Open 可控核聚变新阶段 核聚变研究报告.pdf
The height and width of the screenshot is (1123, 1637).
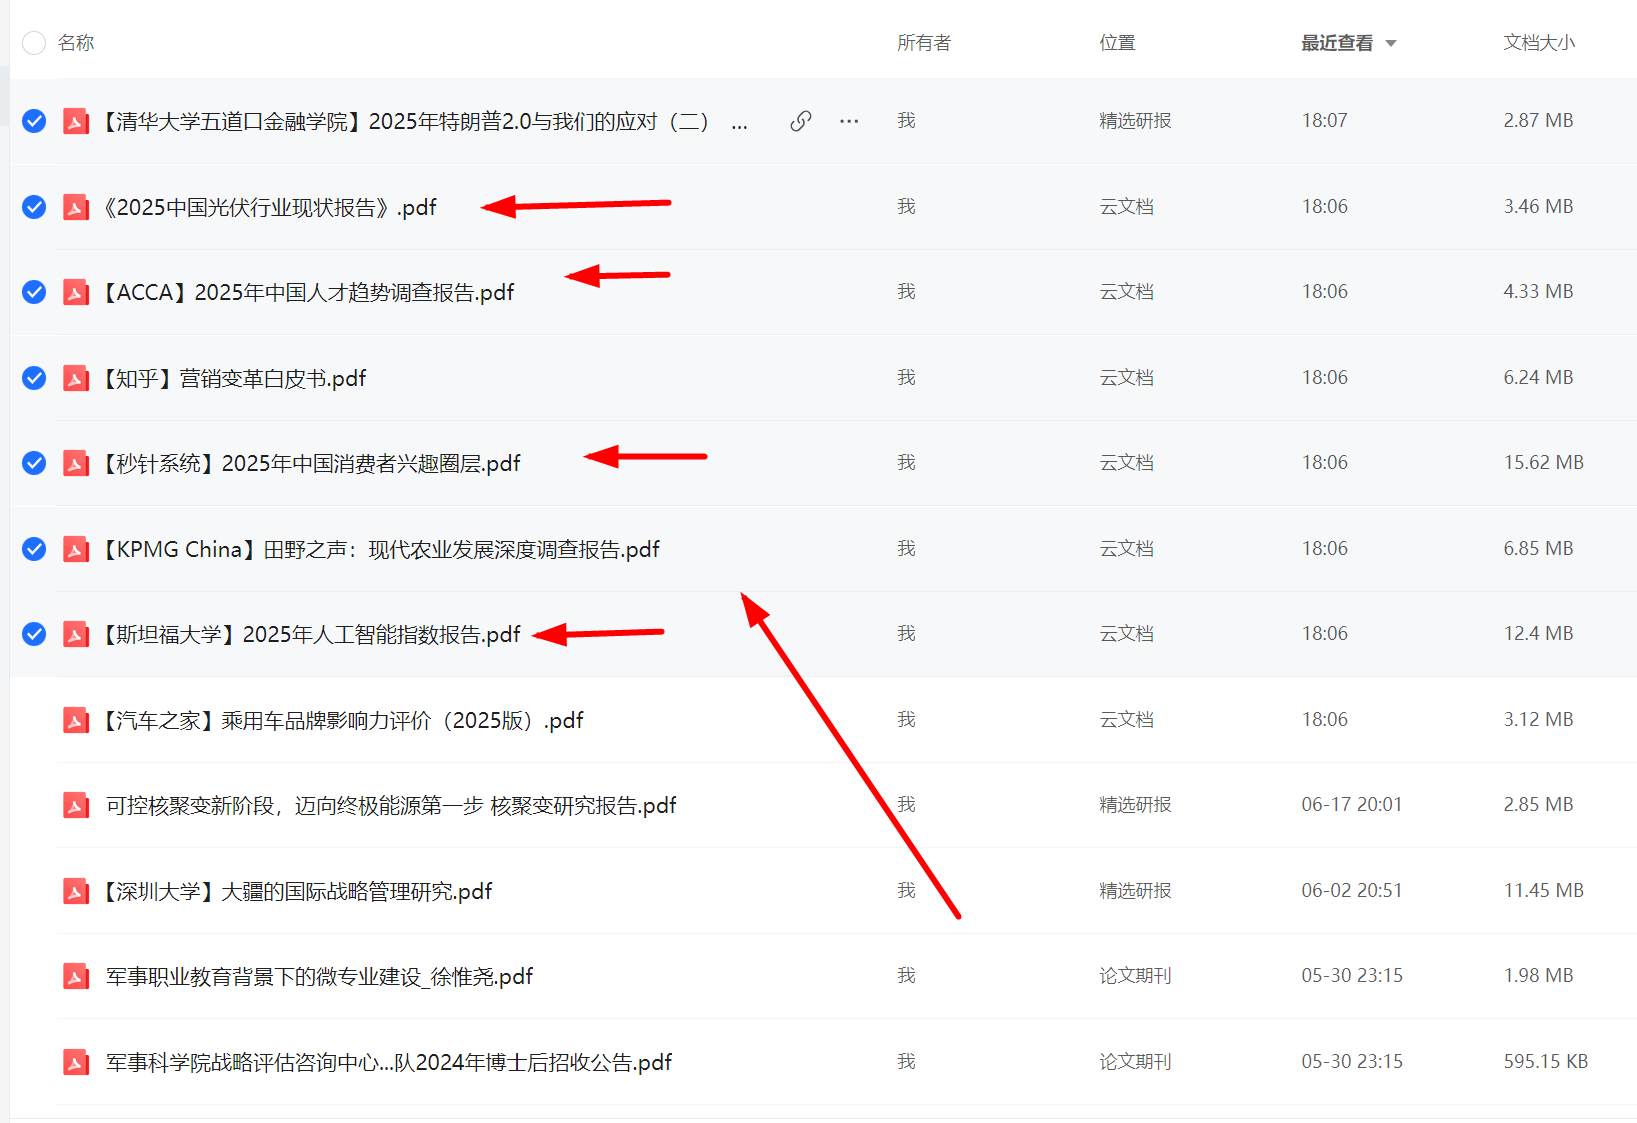tap(391, 805)
